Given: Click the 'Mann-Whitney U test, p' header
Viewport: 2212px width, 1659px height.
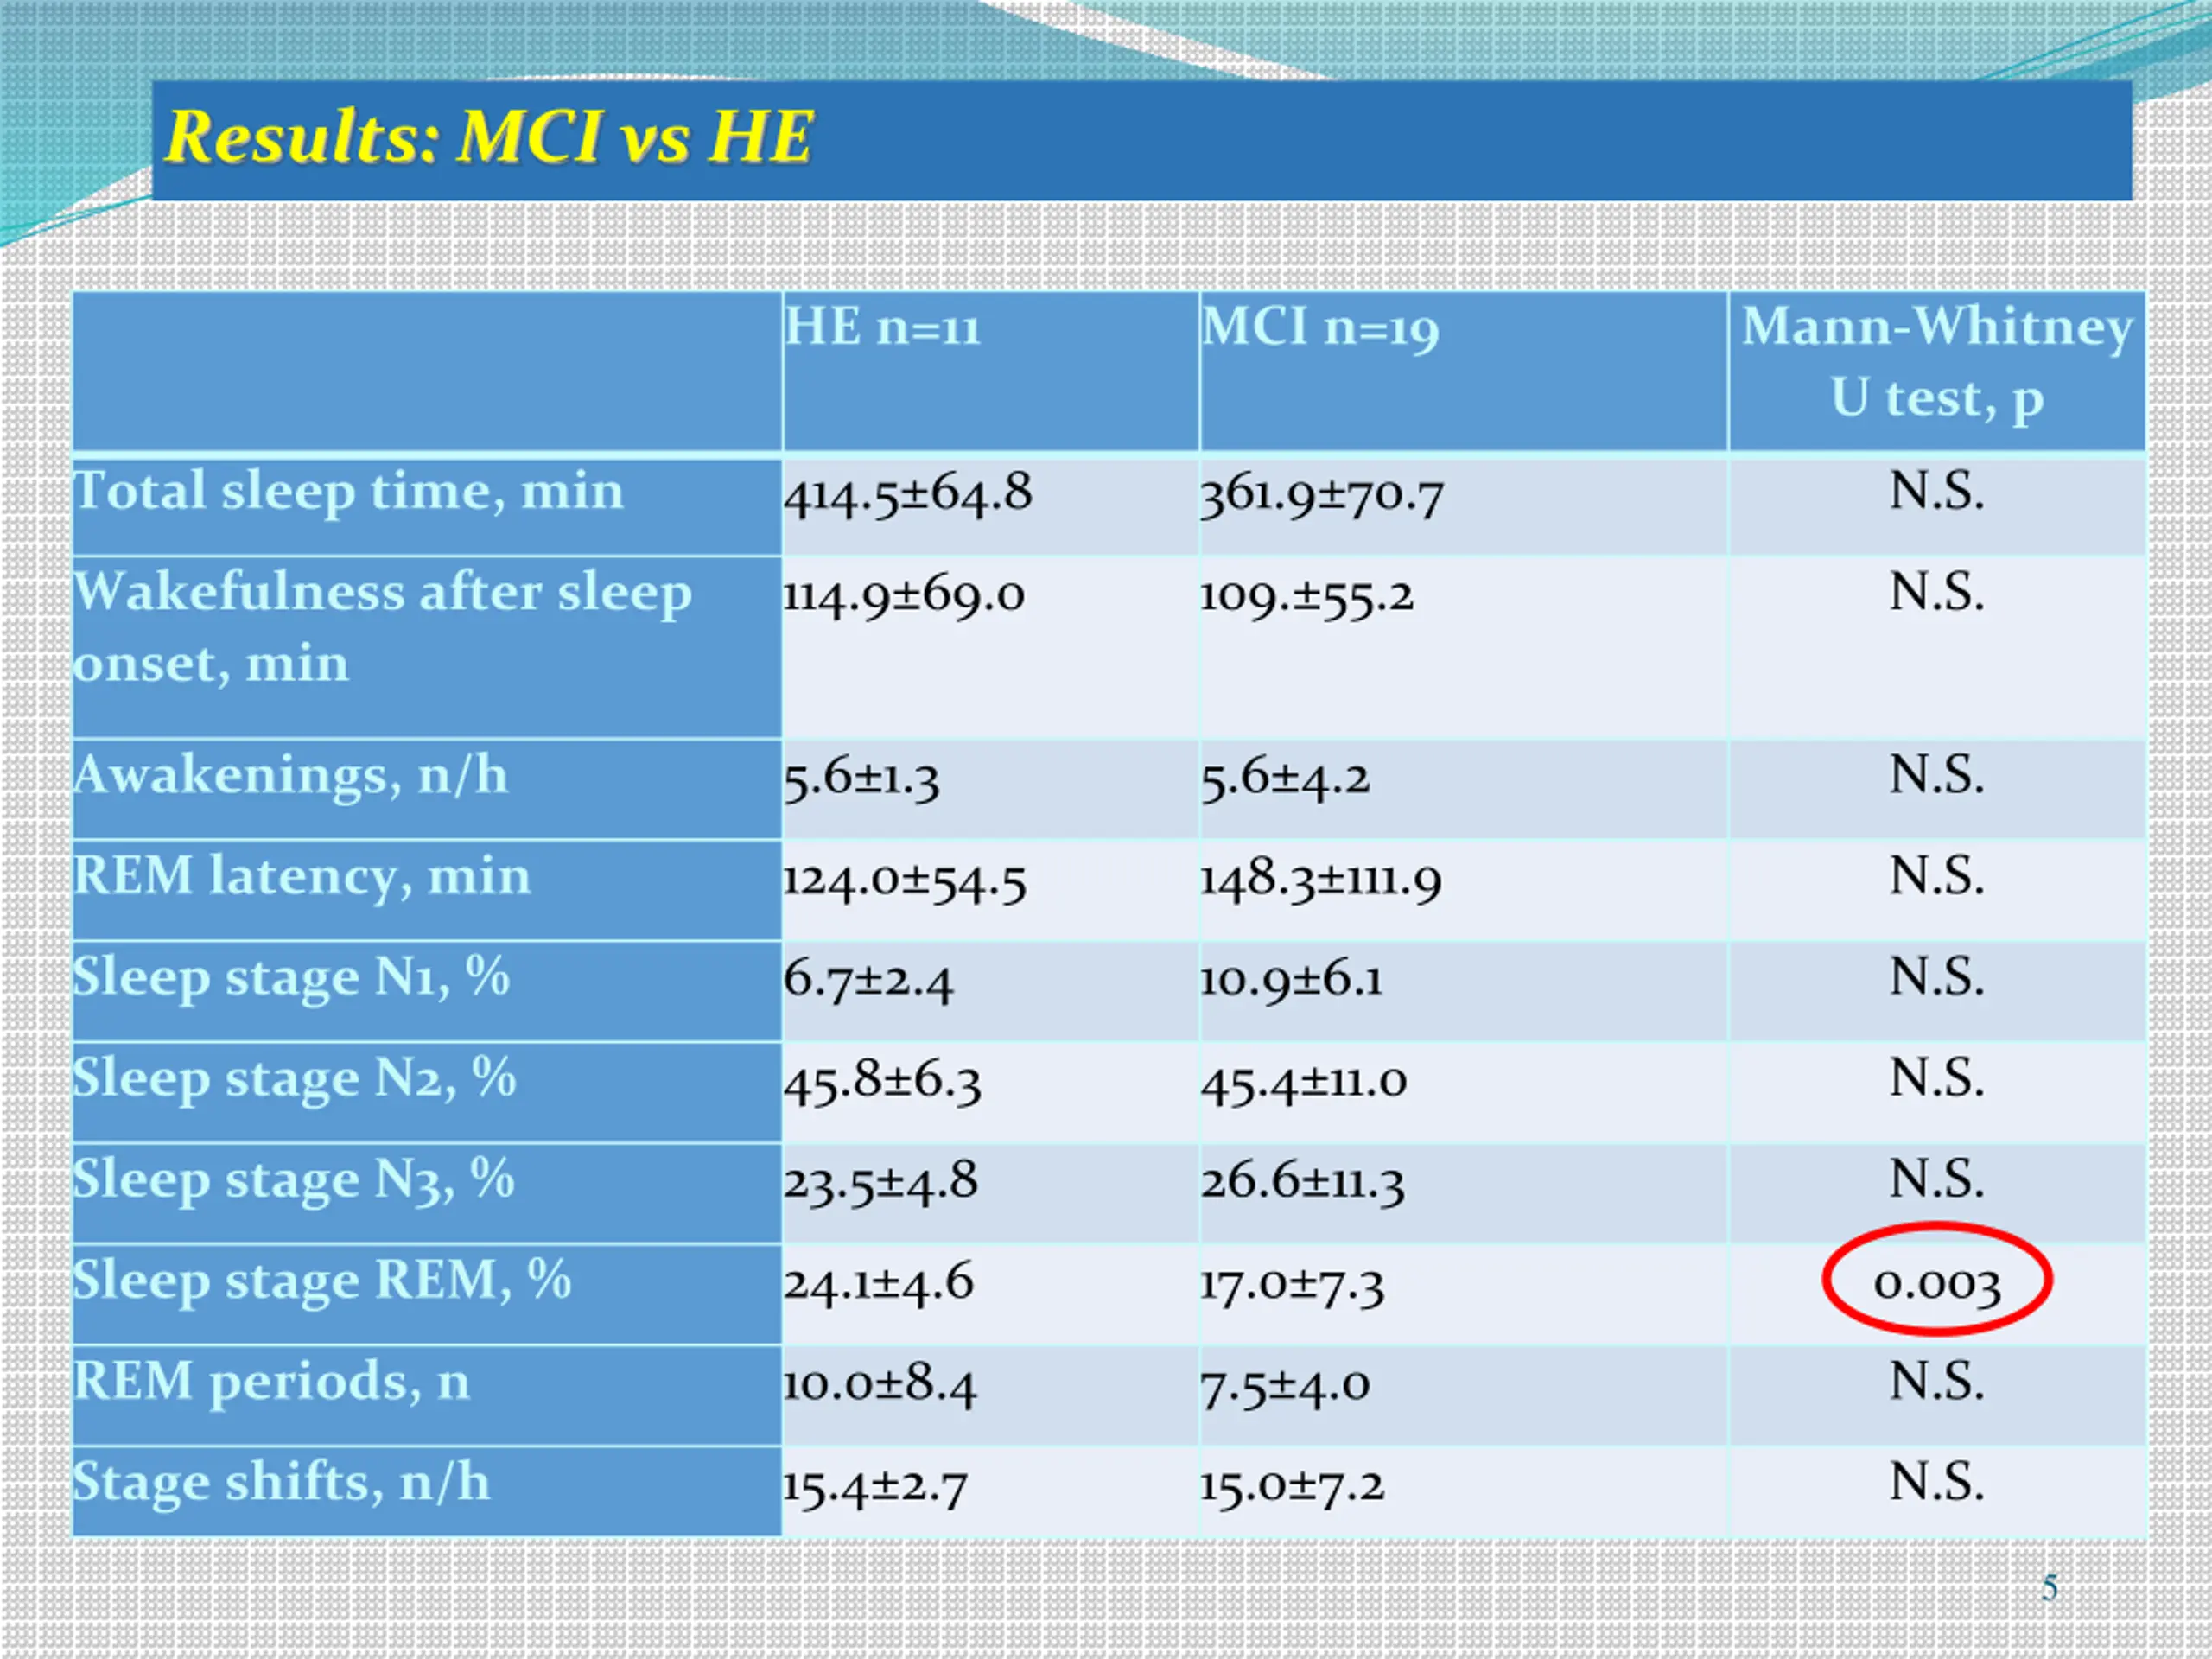Looking at the screenshot, I should coord(1937,362).
